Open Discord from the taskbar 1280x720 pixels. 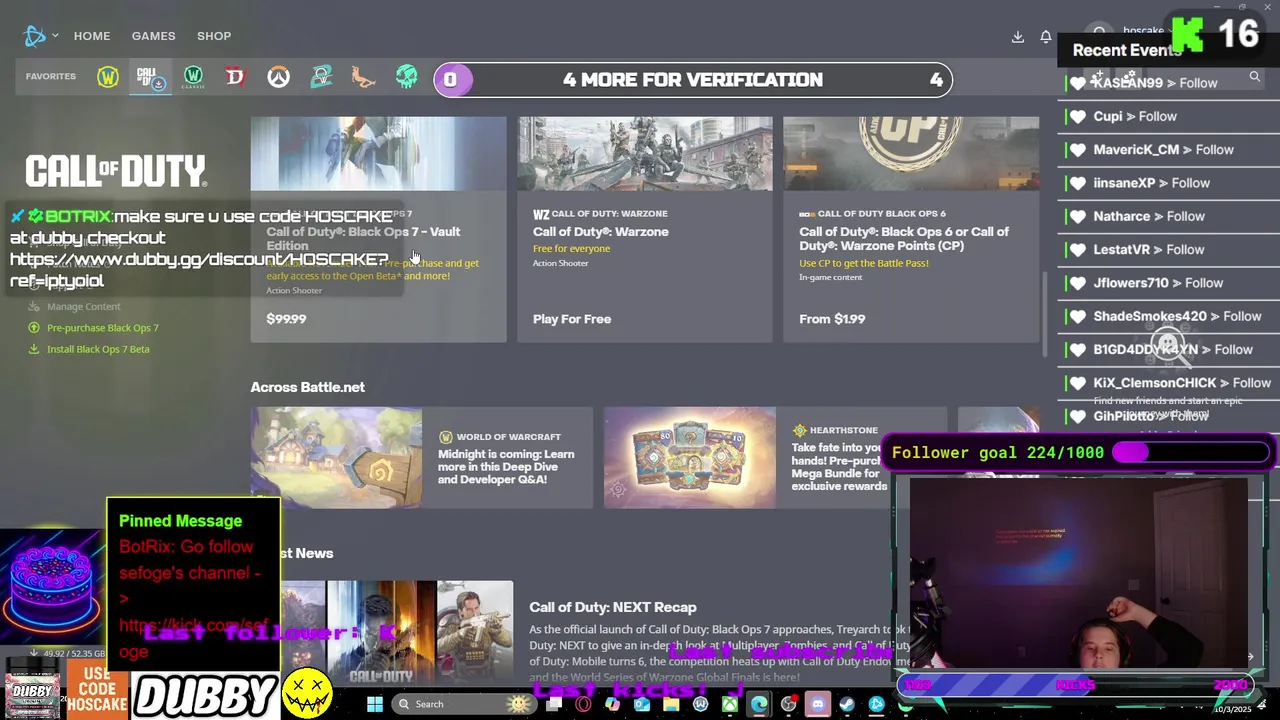(818, 704)
